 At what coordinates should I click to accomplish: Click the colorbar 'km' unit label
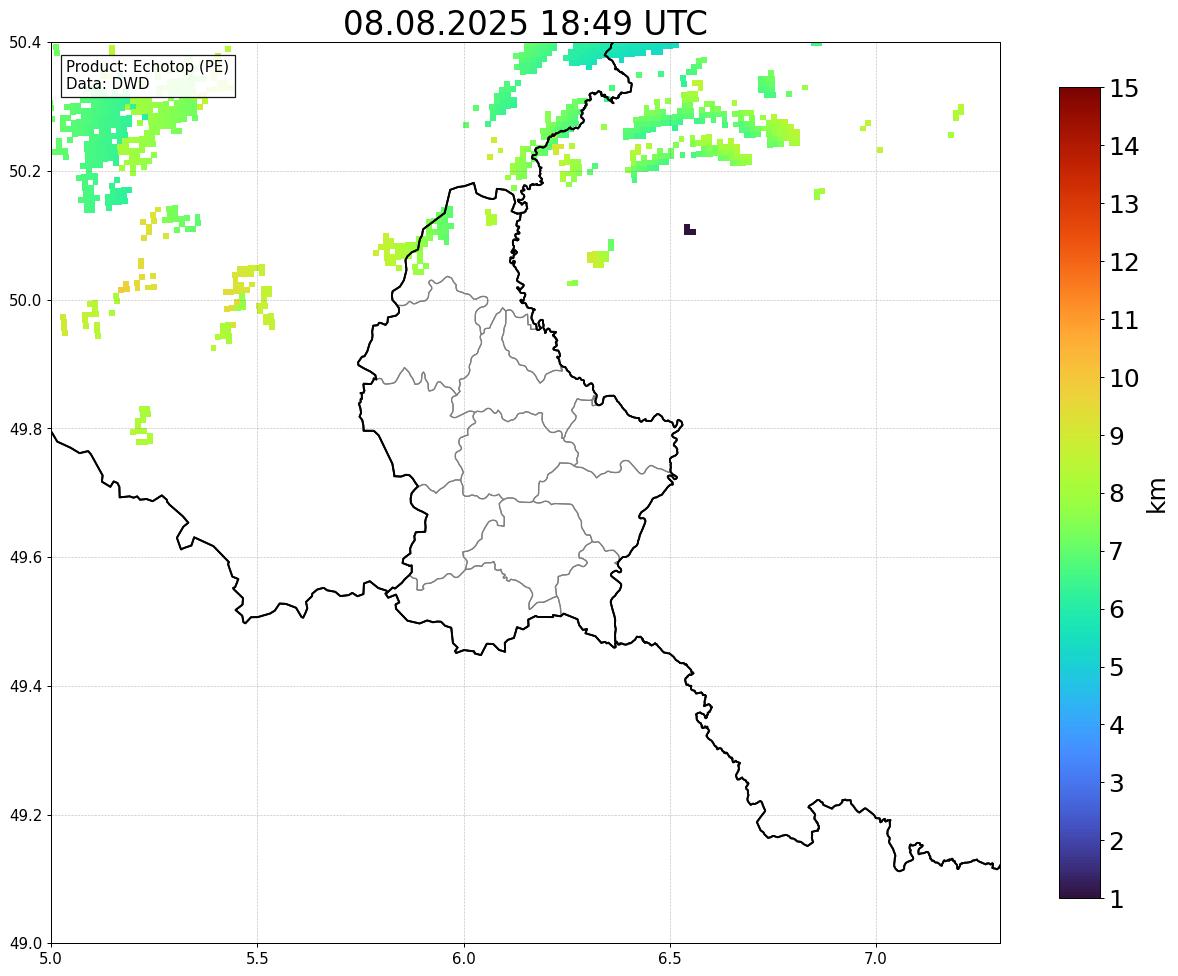[1157, 495]
